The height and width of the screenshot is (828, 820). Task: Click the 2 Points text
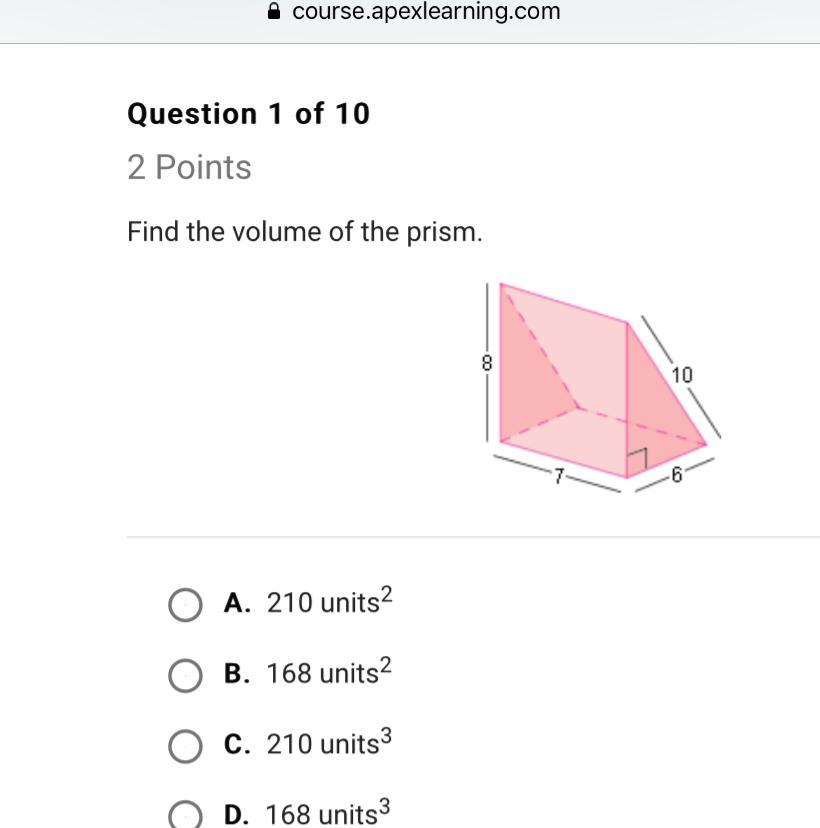click(x=189, y=167)
